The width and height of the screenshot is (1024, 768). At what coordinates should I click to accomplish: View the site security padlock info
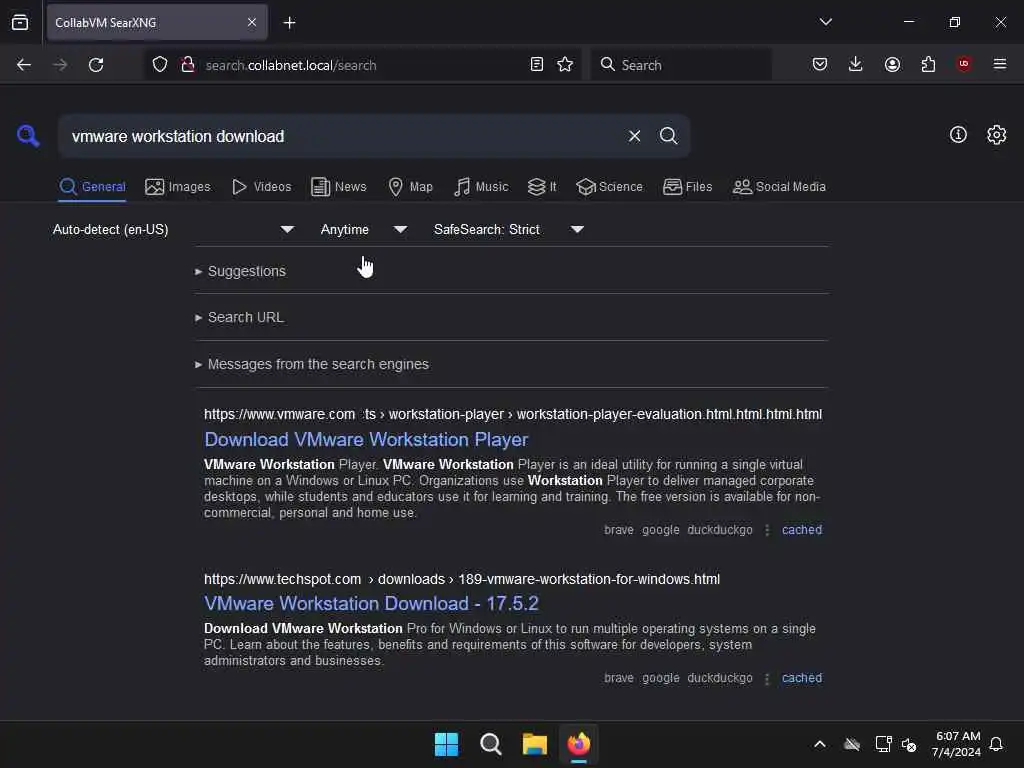[x=188, y=64]
